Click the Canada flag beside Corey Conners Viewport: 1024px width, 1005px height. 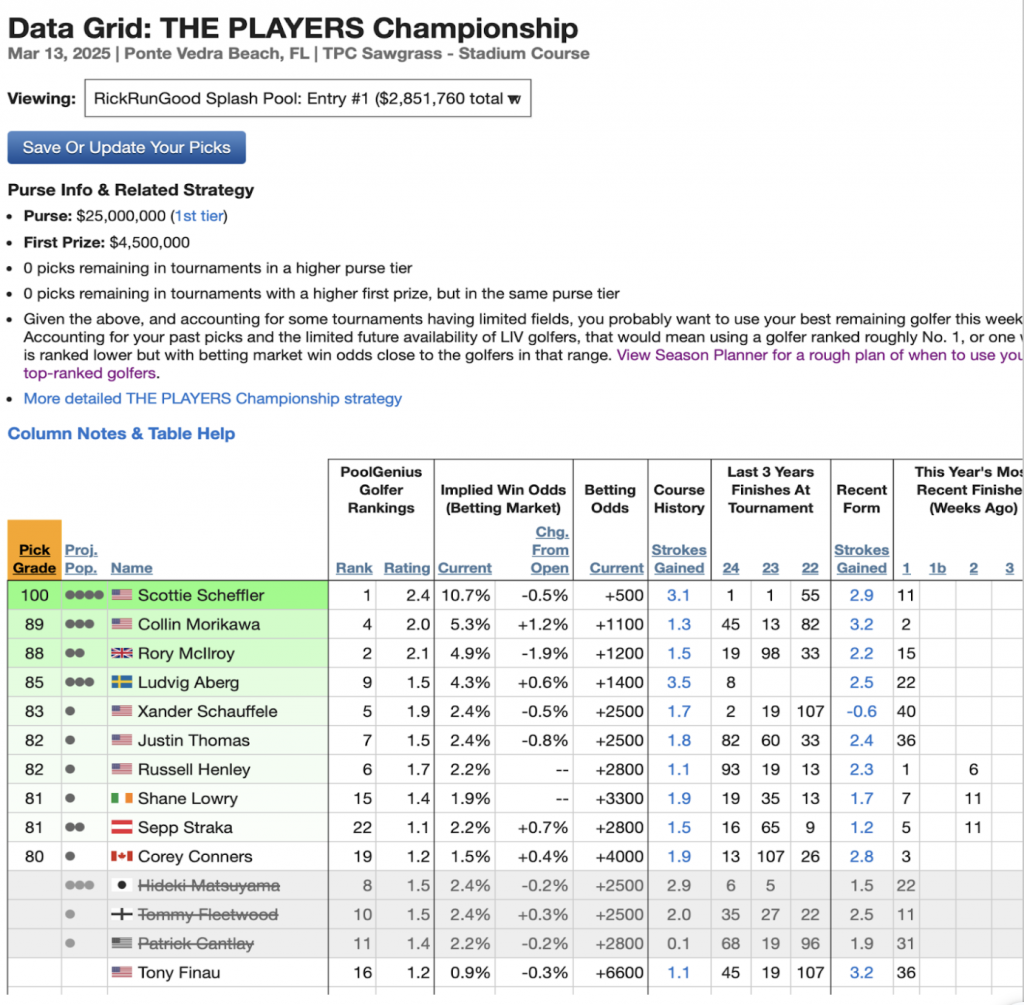tap(121, 857)
